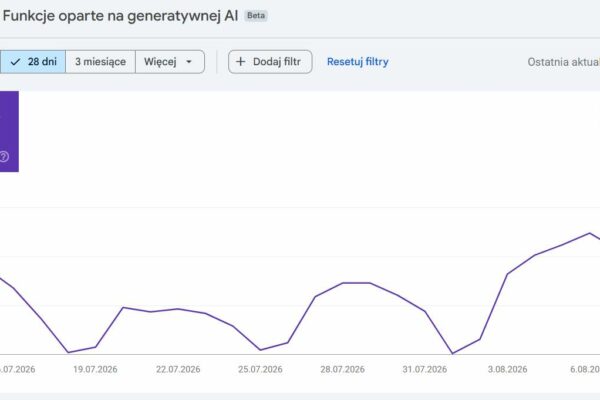600x400 pixels.
Task: Click the Resetuj filtry link
Action: coord(358,62)
